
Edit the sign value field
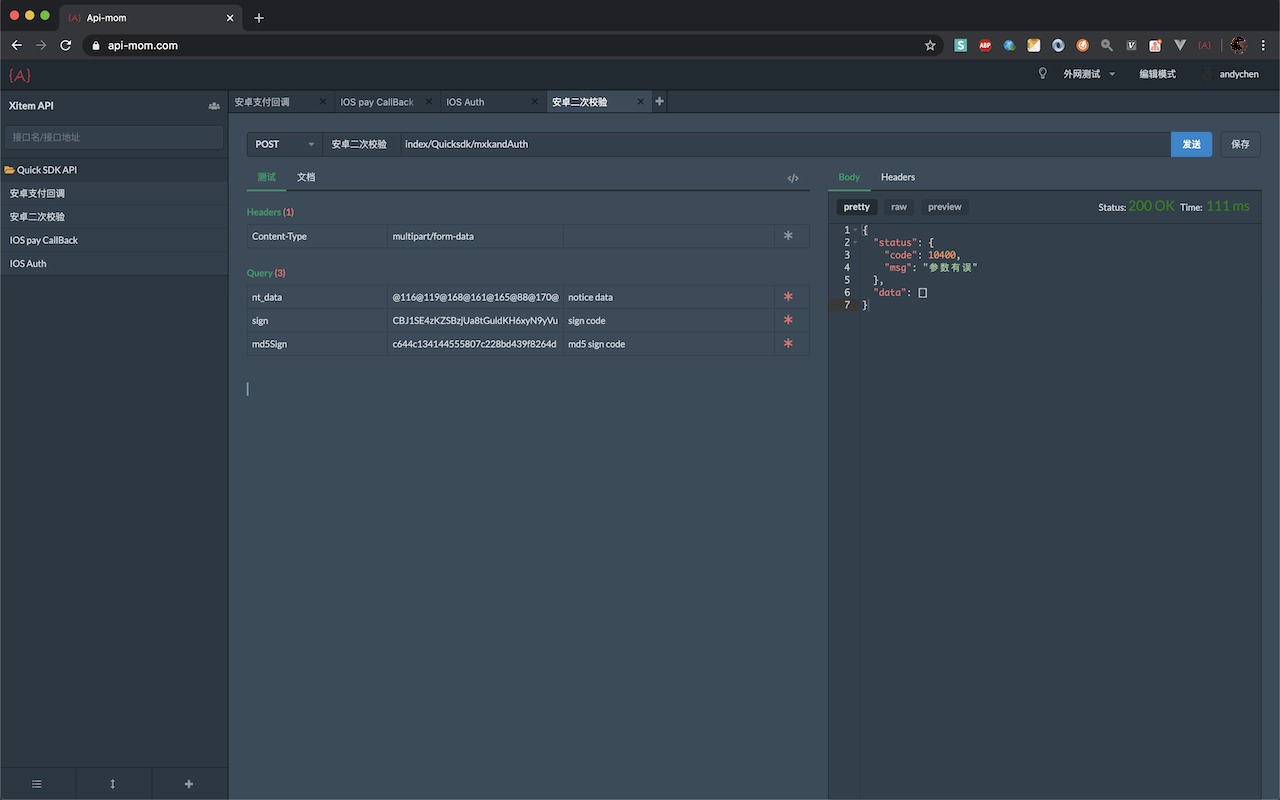point(476,320)
